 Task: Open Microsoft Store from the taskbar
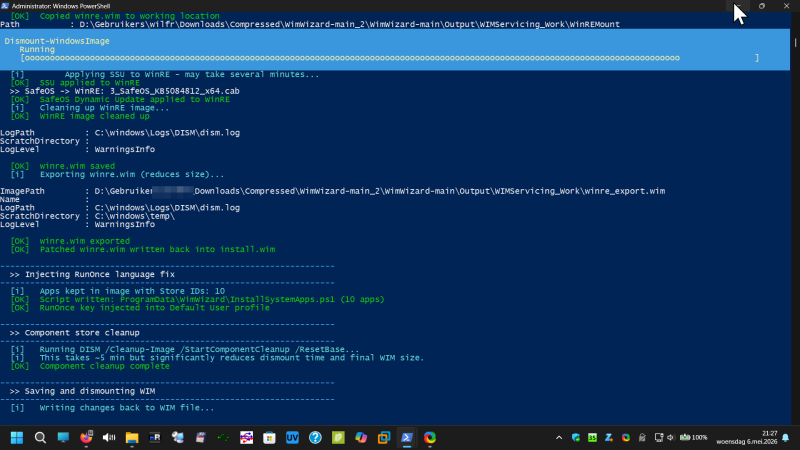point(269,437)
